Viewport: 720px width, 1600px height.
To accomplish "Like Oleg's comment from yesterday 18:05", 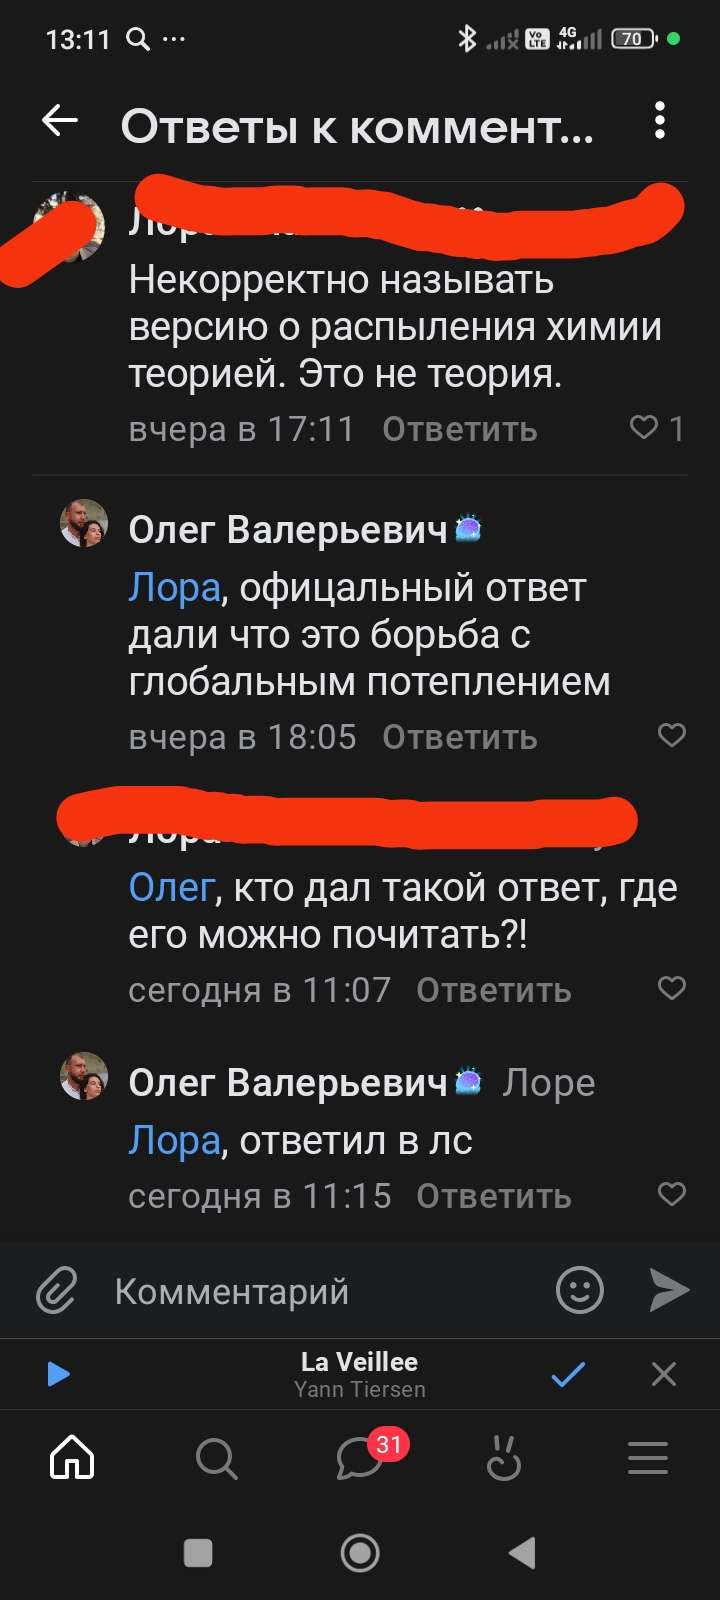I will (672, 736).
